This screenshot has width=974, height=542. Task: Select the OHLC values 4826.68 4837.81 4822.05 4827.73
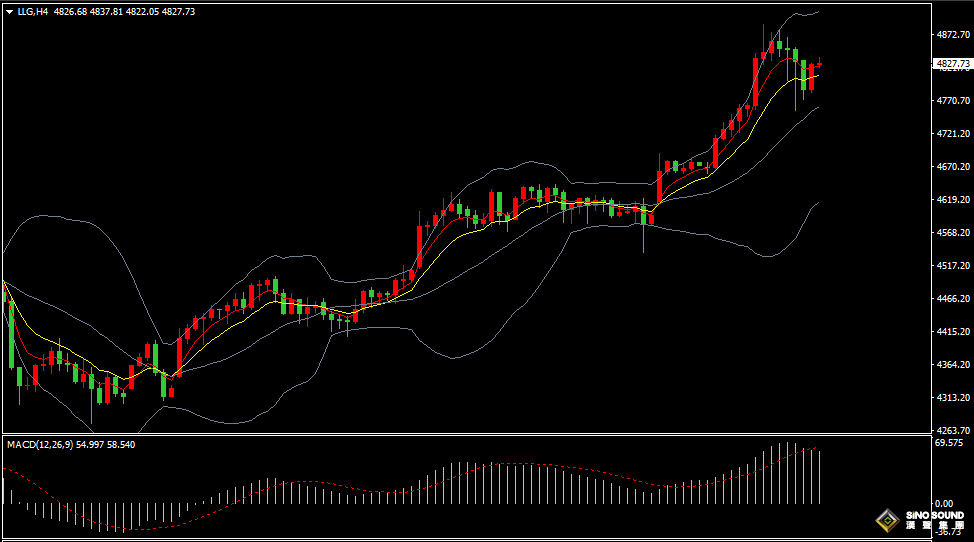124,12
